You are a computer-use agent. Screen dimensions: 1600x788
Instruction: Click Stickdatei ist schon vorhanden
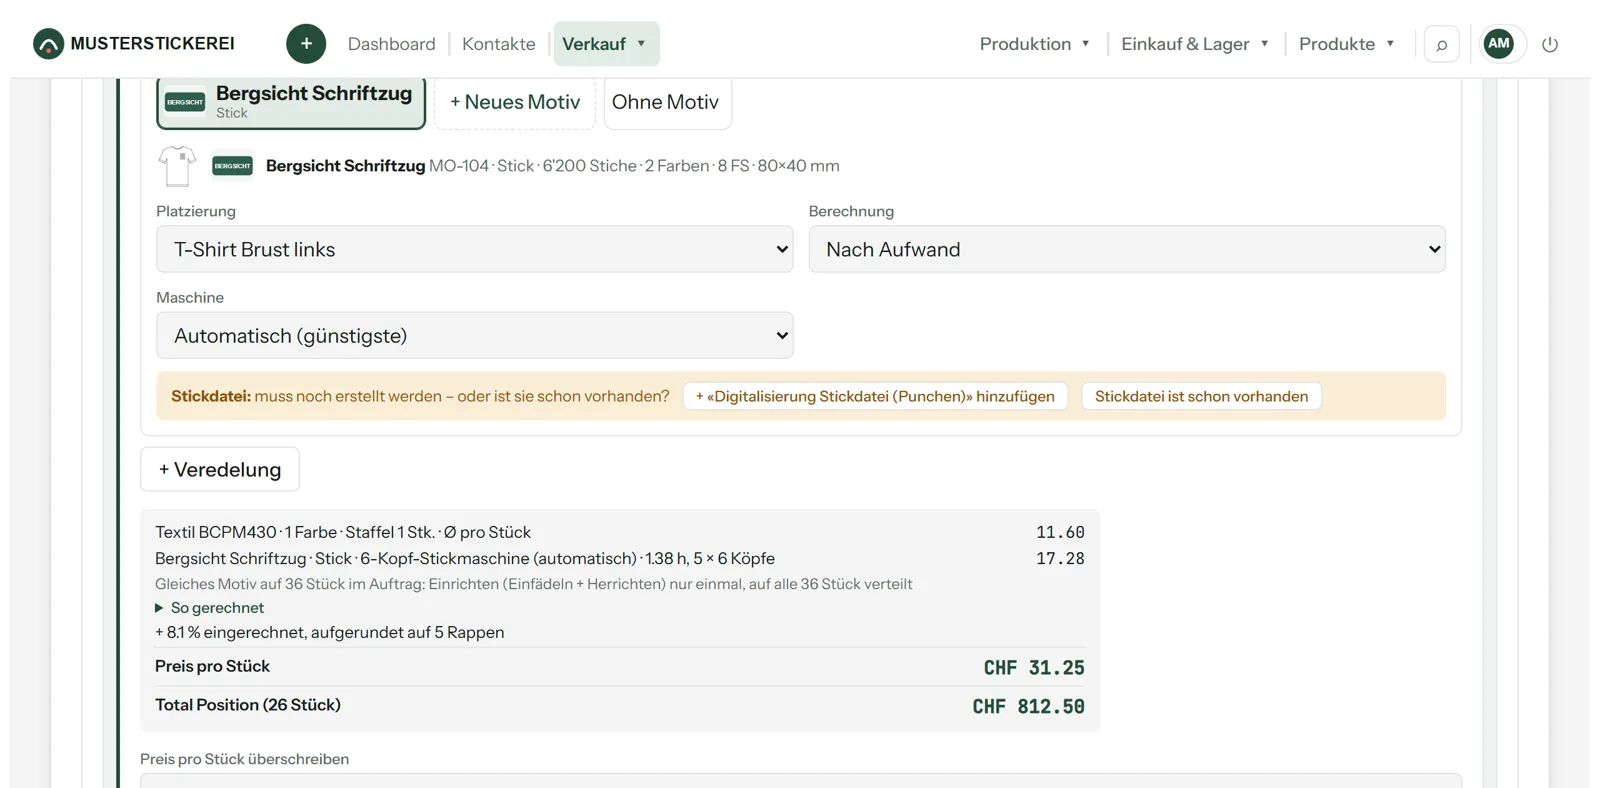pos(1201,396)
